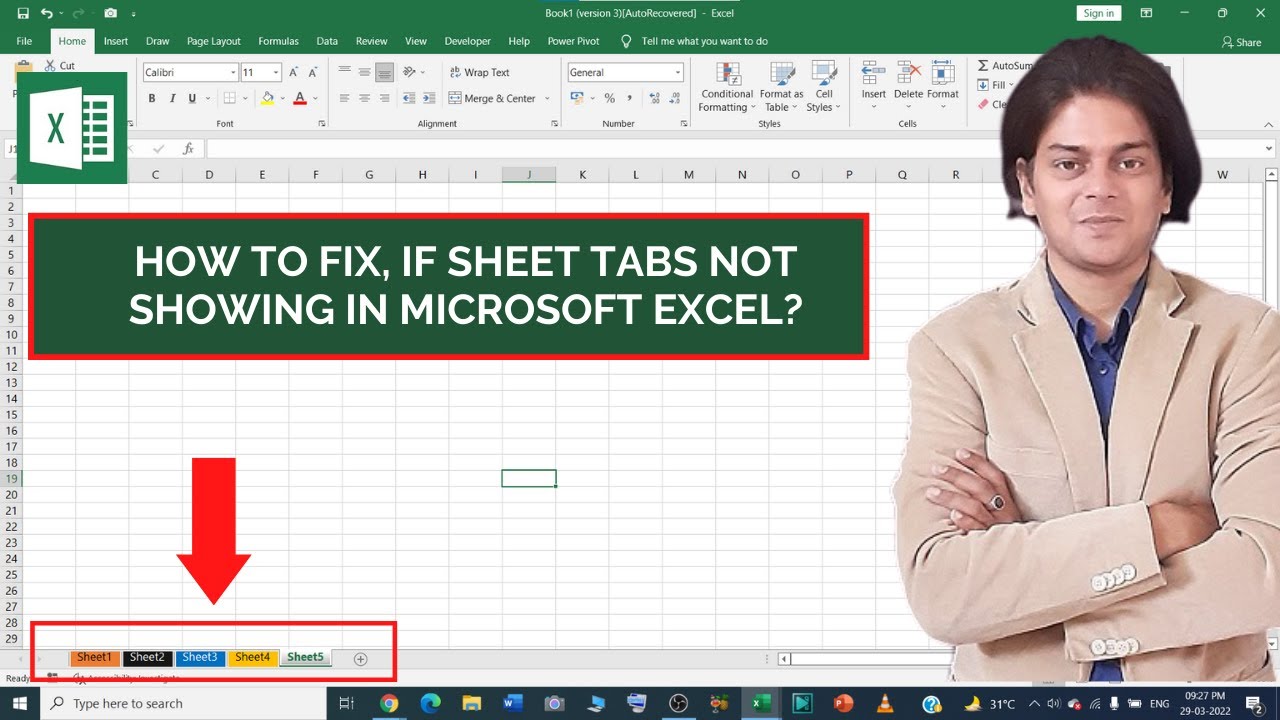Launch VLC media player from taskbar

point(885,704)
